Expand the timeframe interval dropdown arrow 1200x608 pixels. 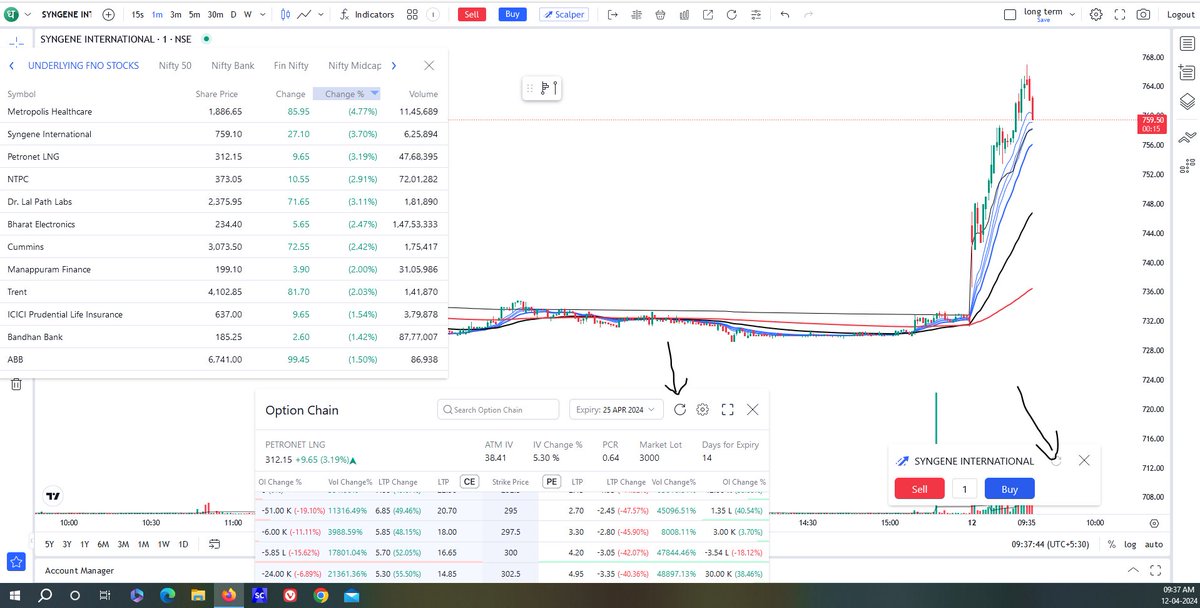263,15
